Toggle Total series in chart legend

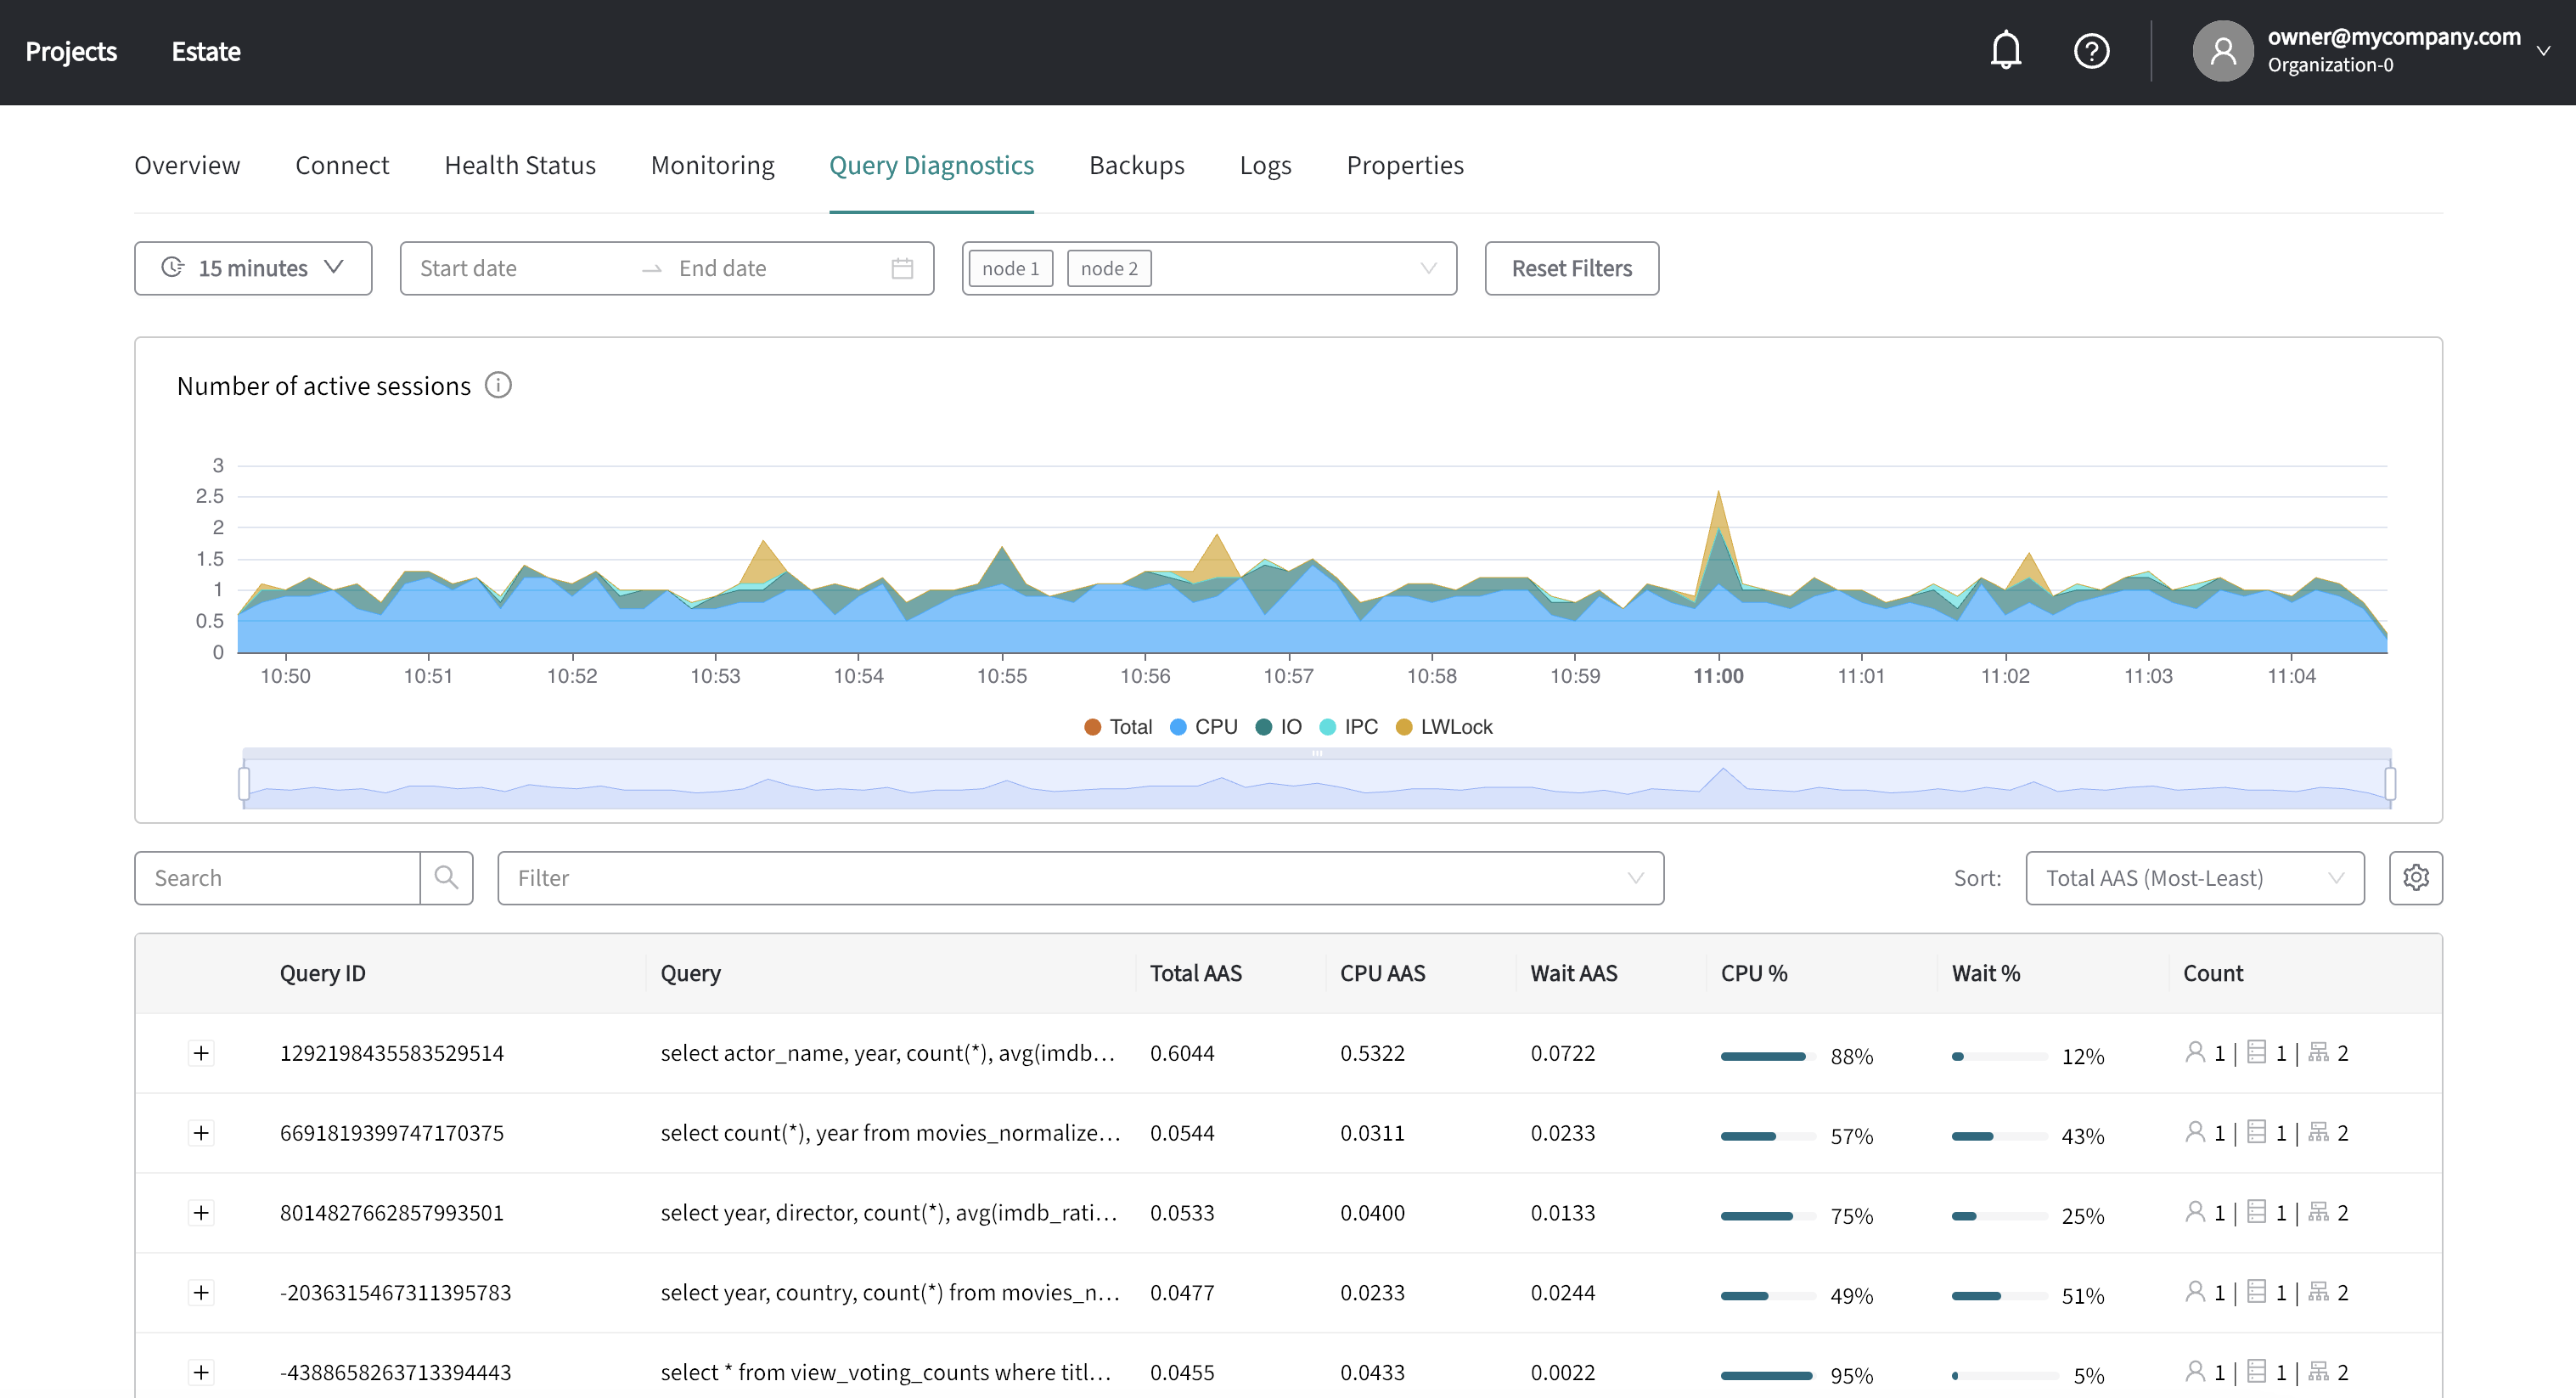click(1118, 727)
